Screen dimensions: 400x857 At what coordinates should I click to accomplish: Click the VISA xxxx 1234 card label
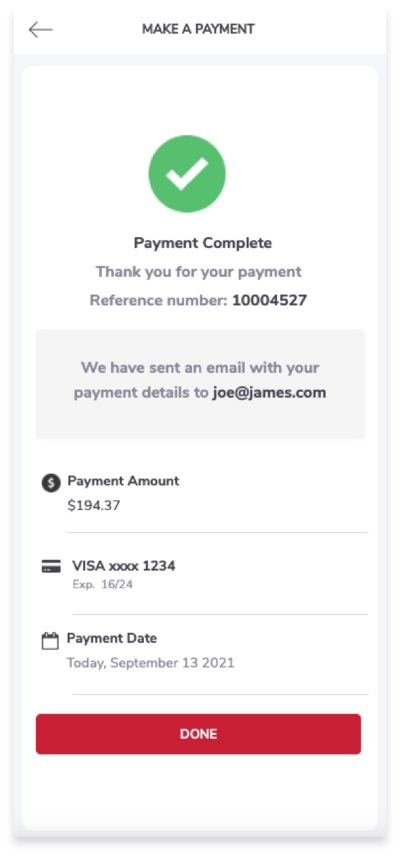[124, 566]
